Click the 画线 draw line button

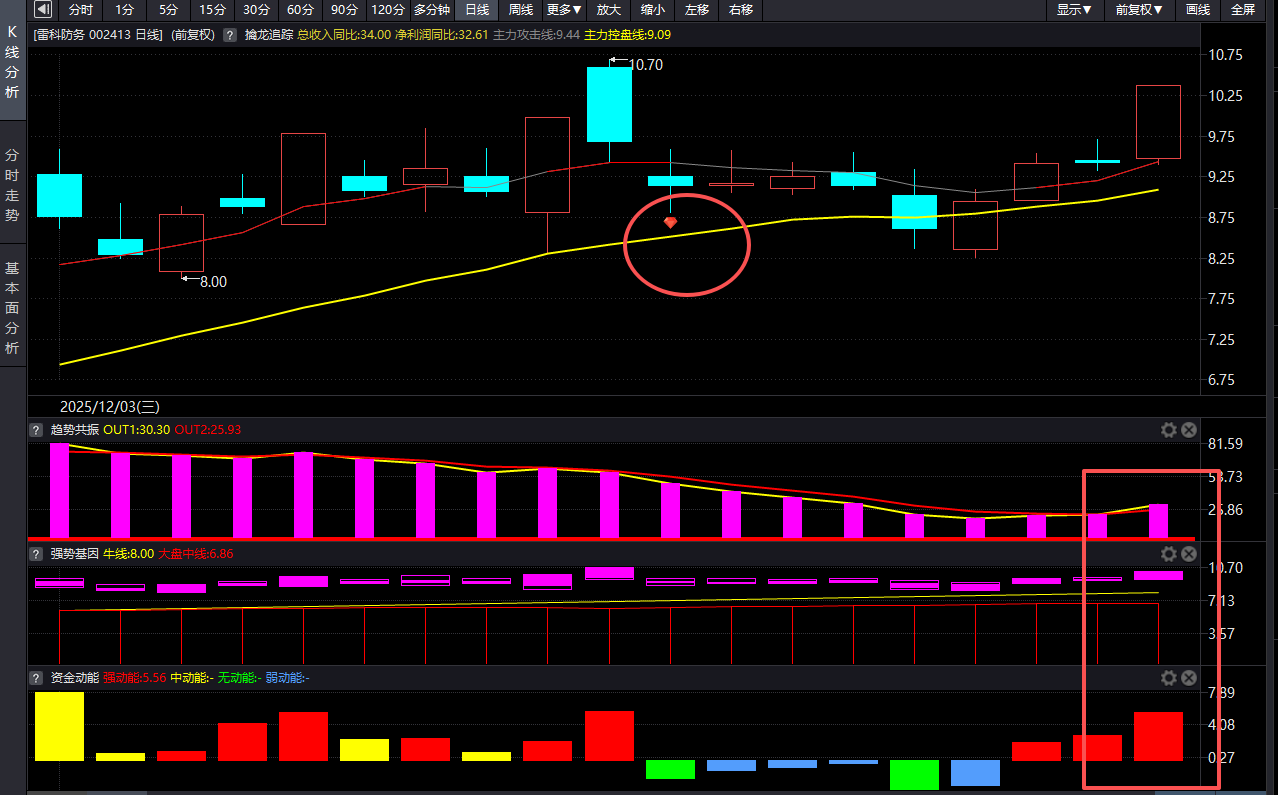pyautogui.click(x=1198, y=10)
